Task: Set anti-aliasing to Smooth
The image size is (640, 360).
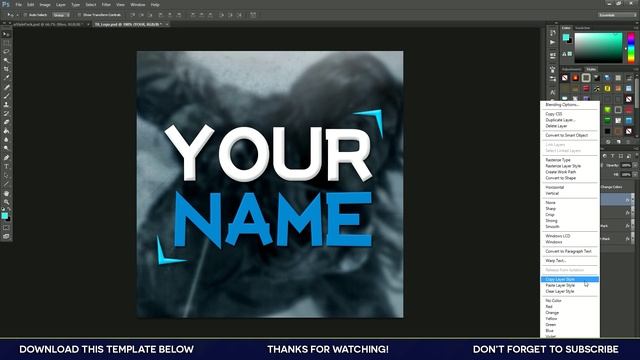Action: pyautogui.click(x=552, y=227)
